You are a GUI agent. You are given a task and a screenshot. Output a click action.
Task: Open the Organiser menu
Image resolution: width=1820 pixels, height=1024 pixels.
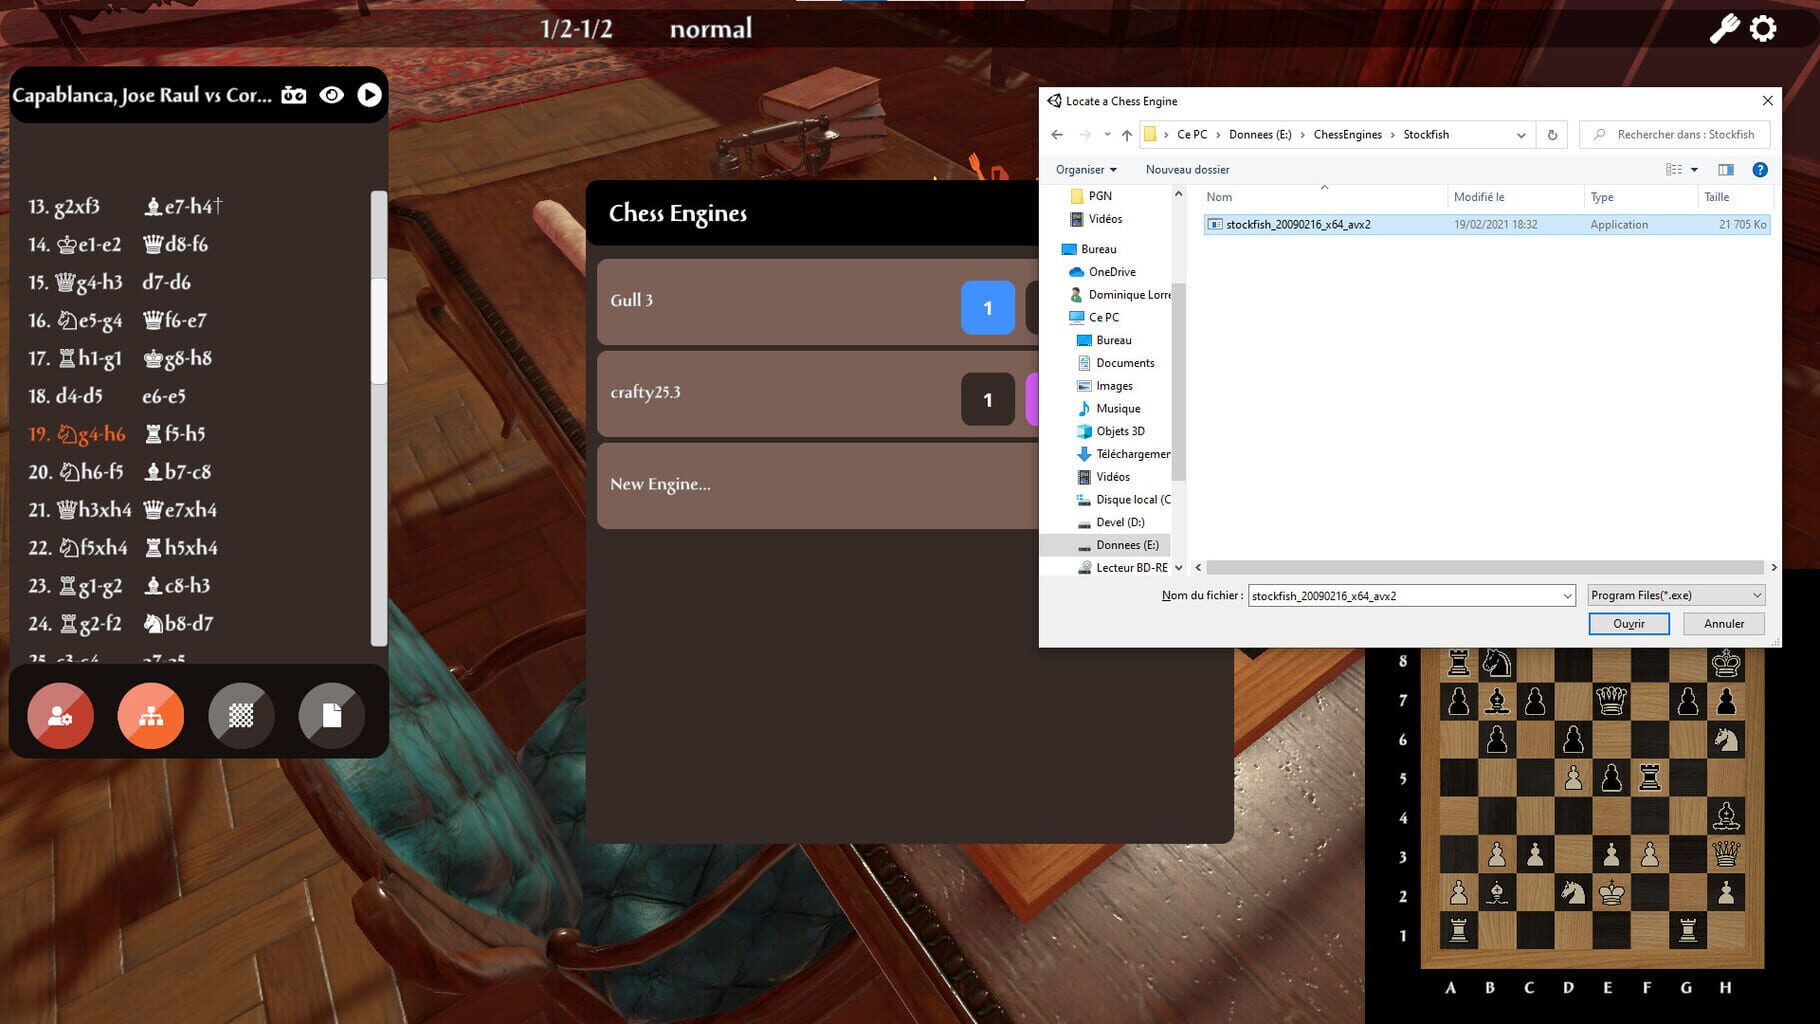tap(1086, 170)
